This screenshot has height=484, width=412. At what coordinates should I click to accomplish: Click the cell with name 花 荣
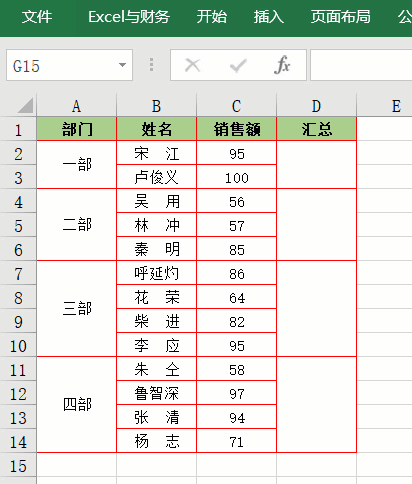(x=157, y=297)
